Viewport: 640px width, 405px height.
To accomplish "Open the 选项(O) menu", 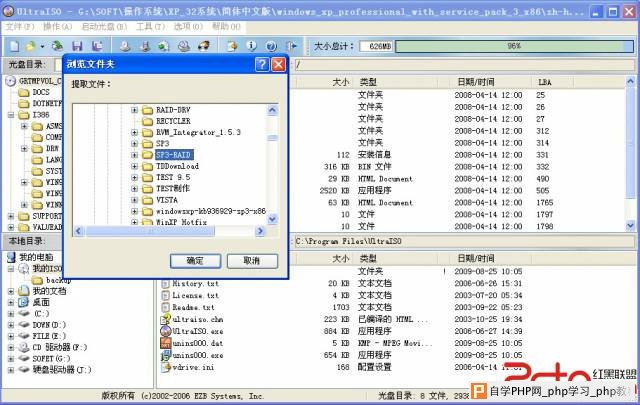I will point(188,27).
